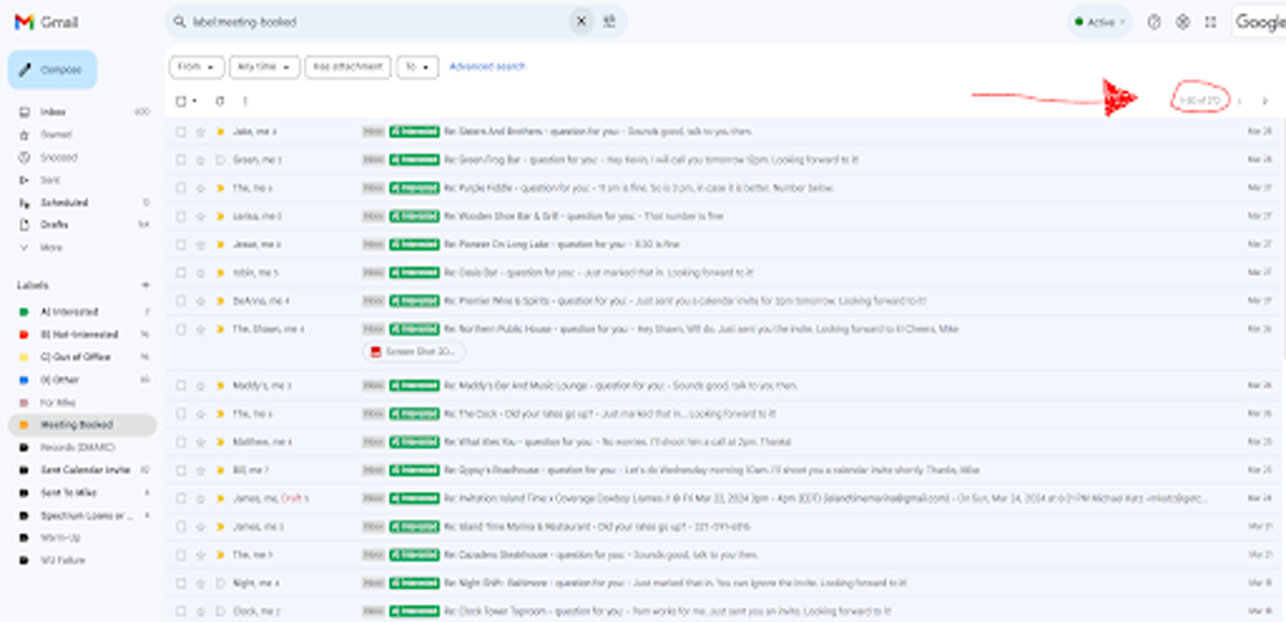The image size is (1286, 622).
Task: Expand the To filter chip
Action: coord(417,67)
